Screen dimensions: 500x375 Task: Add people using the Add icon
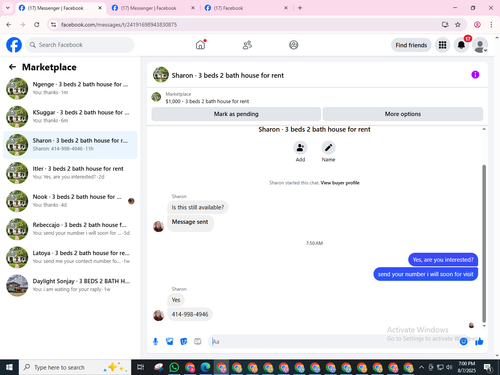(300, 148)
